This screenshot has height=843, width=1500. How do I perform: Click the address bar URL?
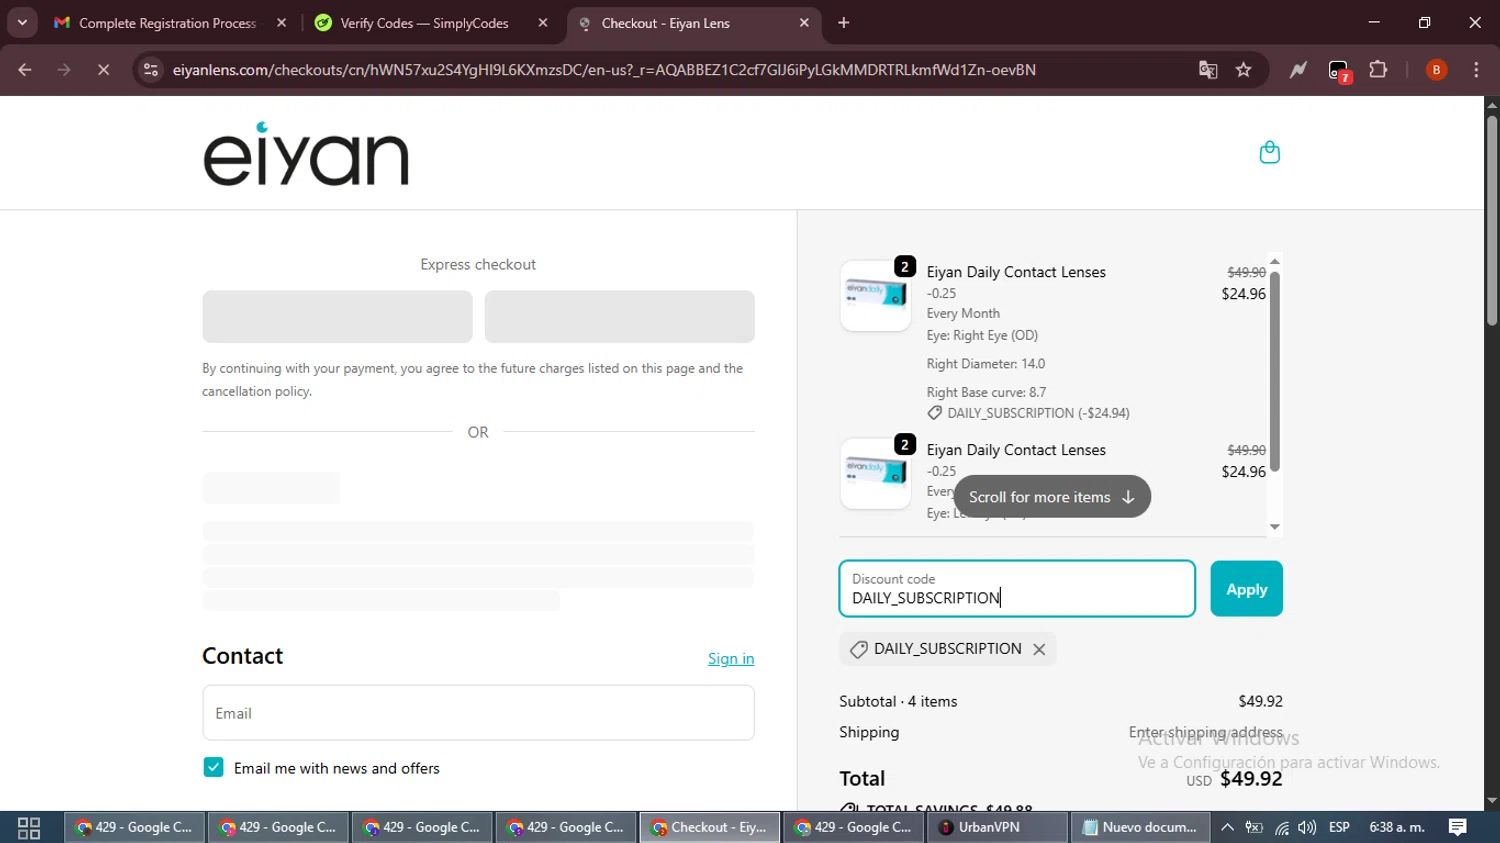click(x=604, y=70)
